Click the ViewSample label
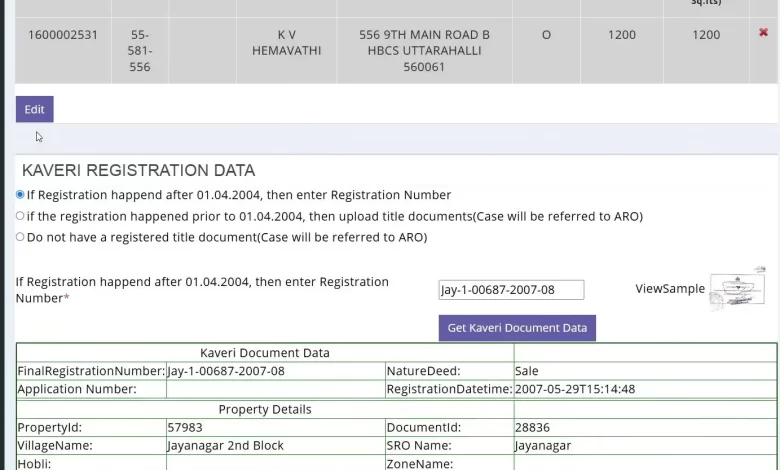This screenshot has width=780, height=470. tap(670, 289)
